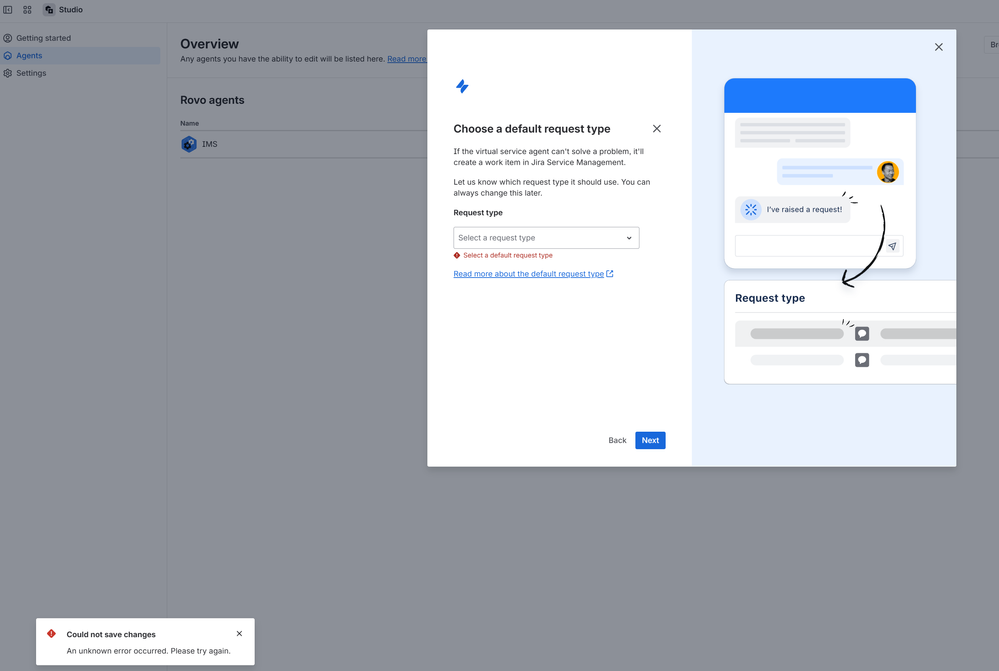Click the Studio label in the top bar

click(x=71, y=10)
